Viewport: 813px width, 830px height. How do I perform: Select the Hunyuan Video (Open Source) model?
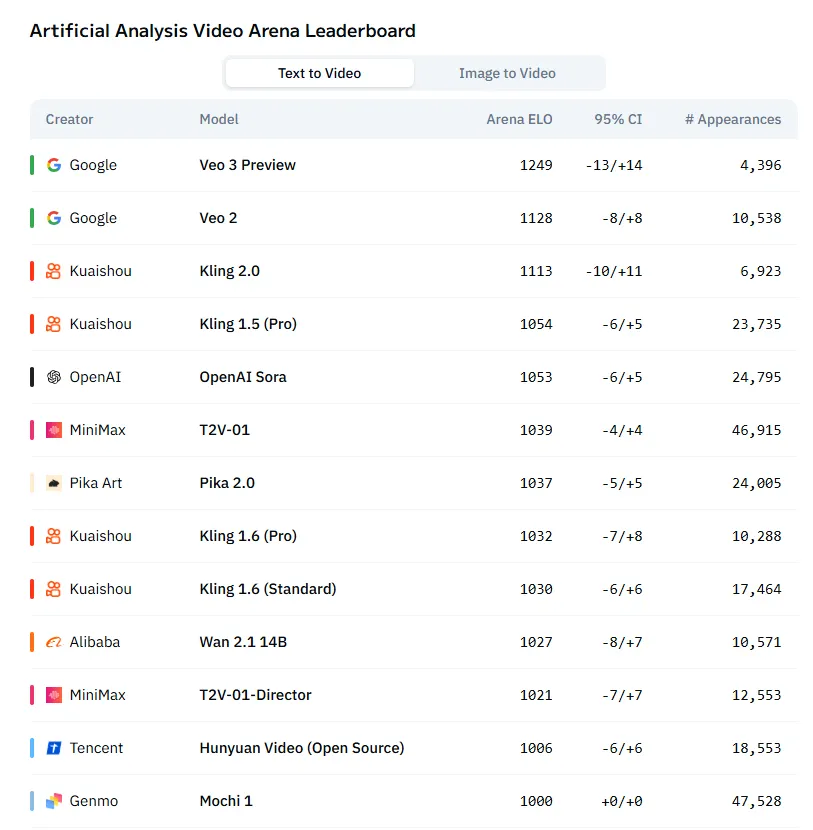tap(301, 748)
